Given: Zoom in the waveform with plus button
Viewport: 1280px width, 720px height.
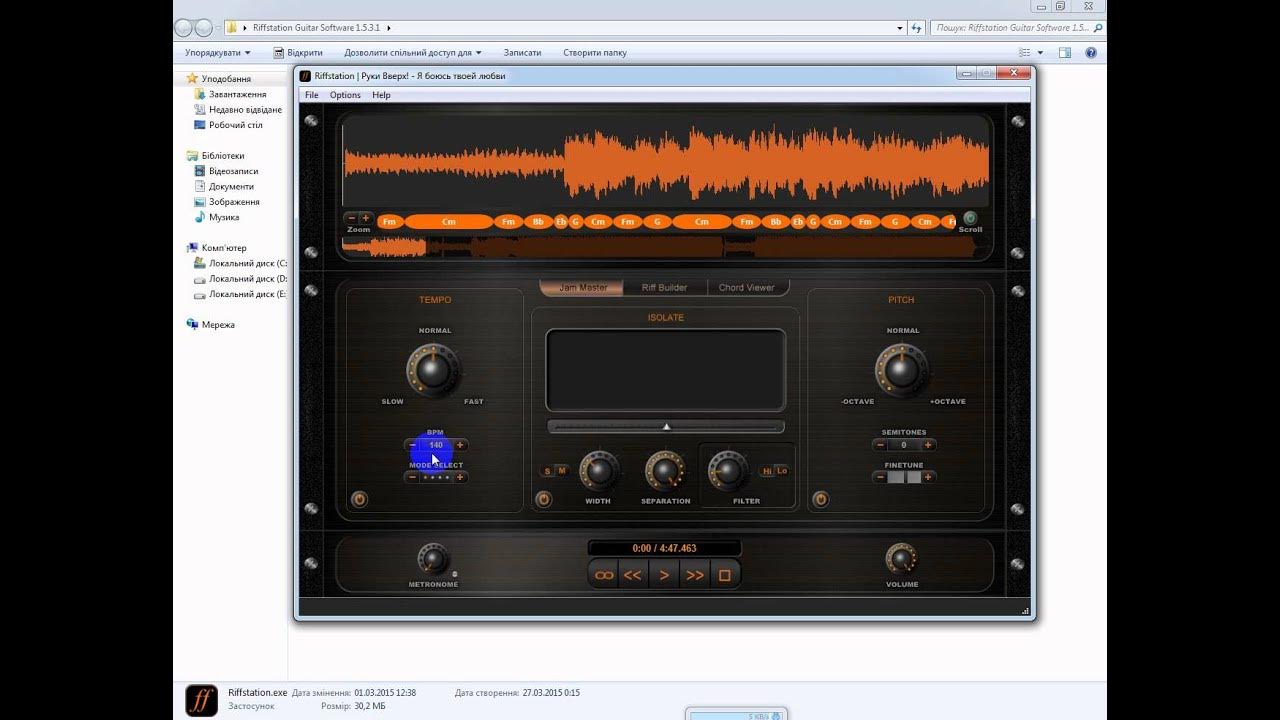Looking at the screenshot, I should [x=365, y=218].
